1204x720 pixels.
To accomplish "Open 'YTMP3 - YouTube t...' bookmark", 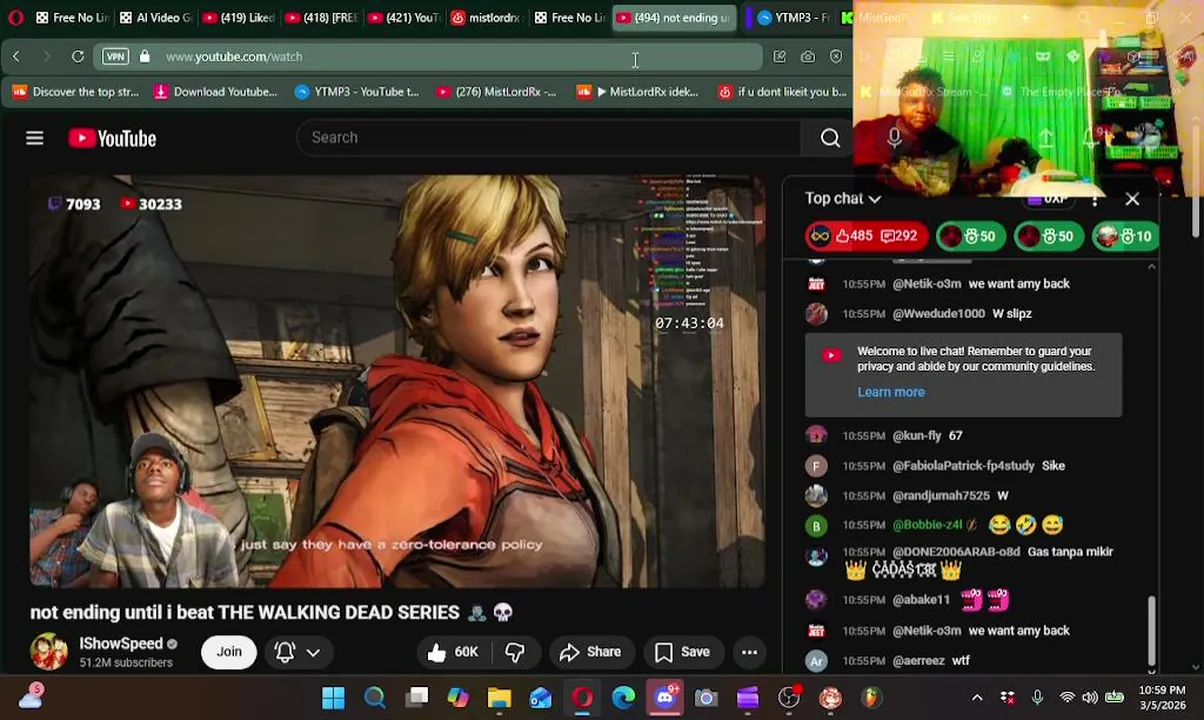I will pos(357,92).
